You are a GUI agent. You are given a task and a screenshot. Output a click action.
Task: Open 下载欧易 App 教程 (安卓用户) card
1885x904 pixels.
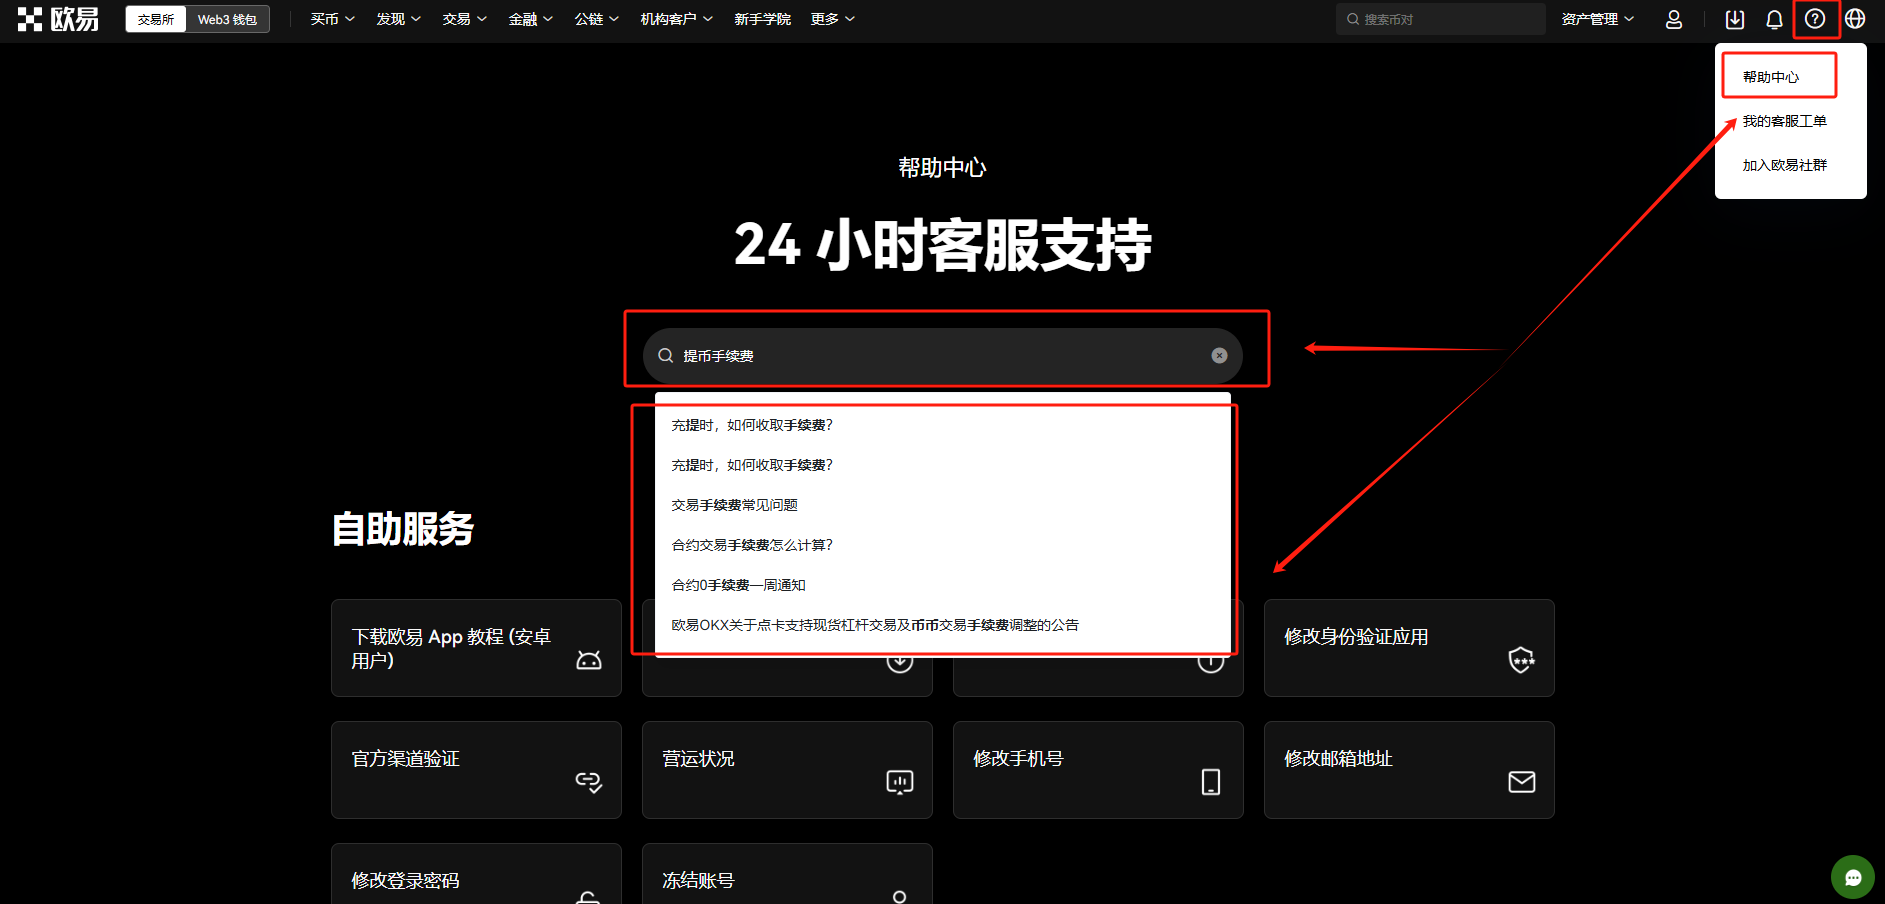tap(476, 648)
